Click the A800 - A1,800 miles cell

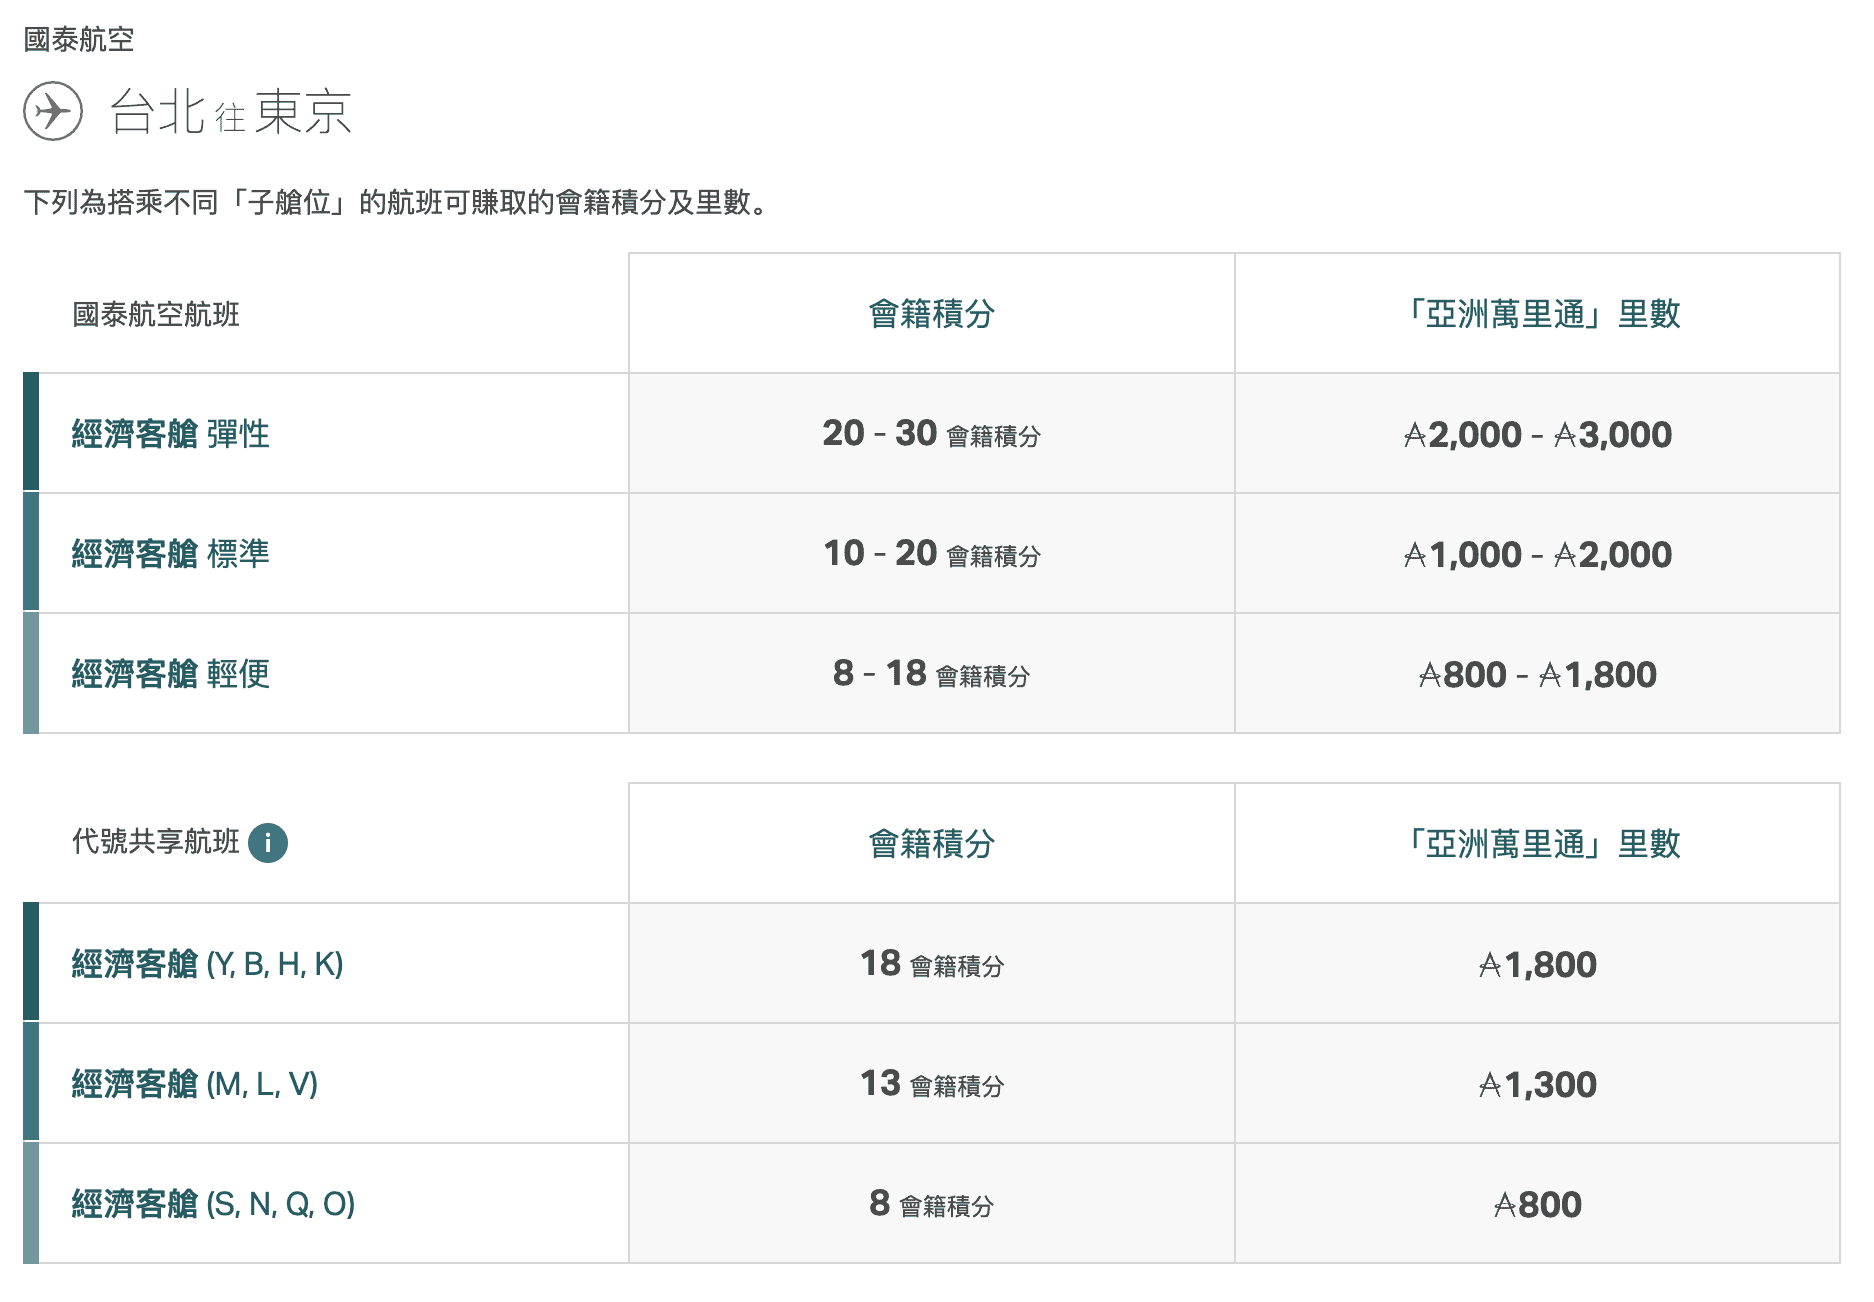coord(1538,674)
